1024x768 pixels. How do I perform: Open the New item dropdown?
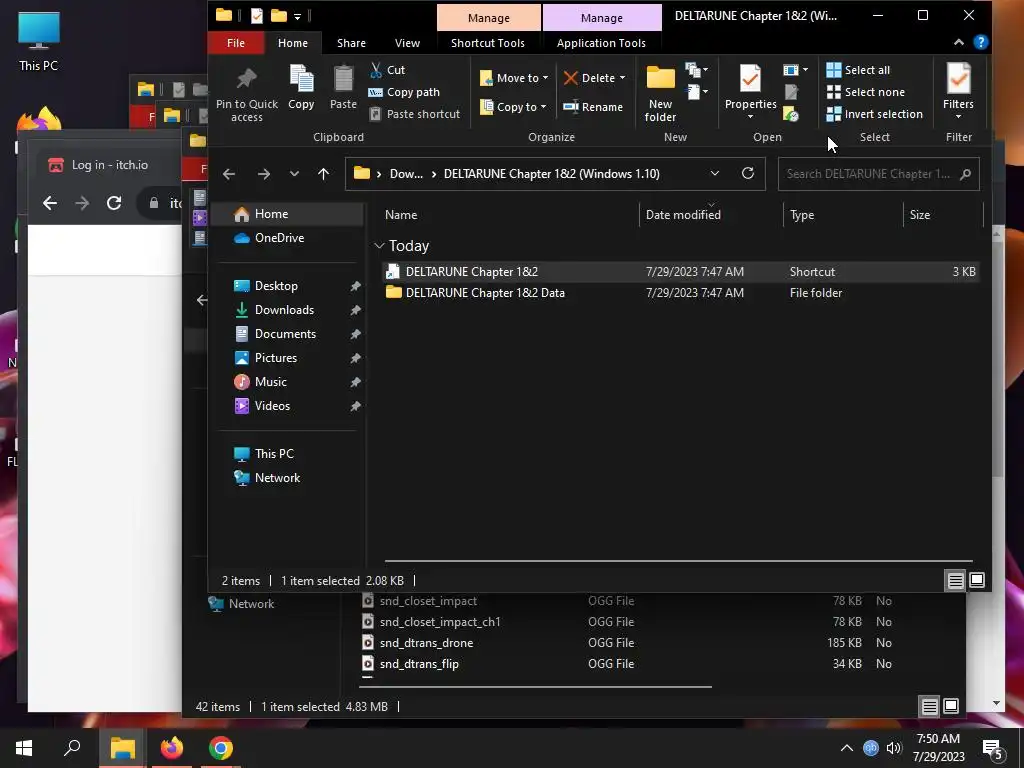point(696,70)
